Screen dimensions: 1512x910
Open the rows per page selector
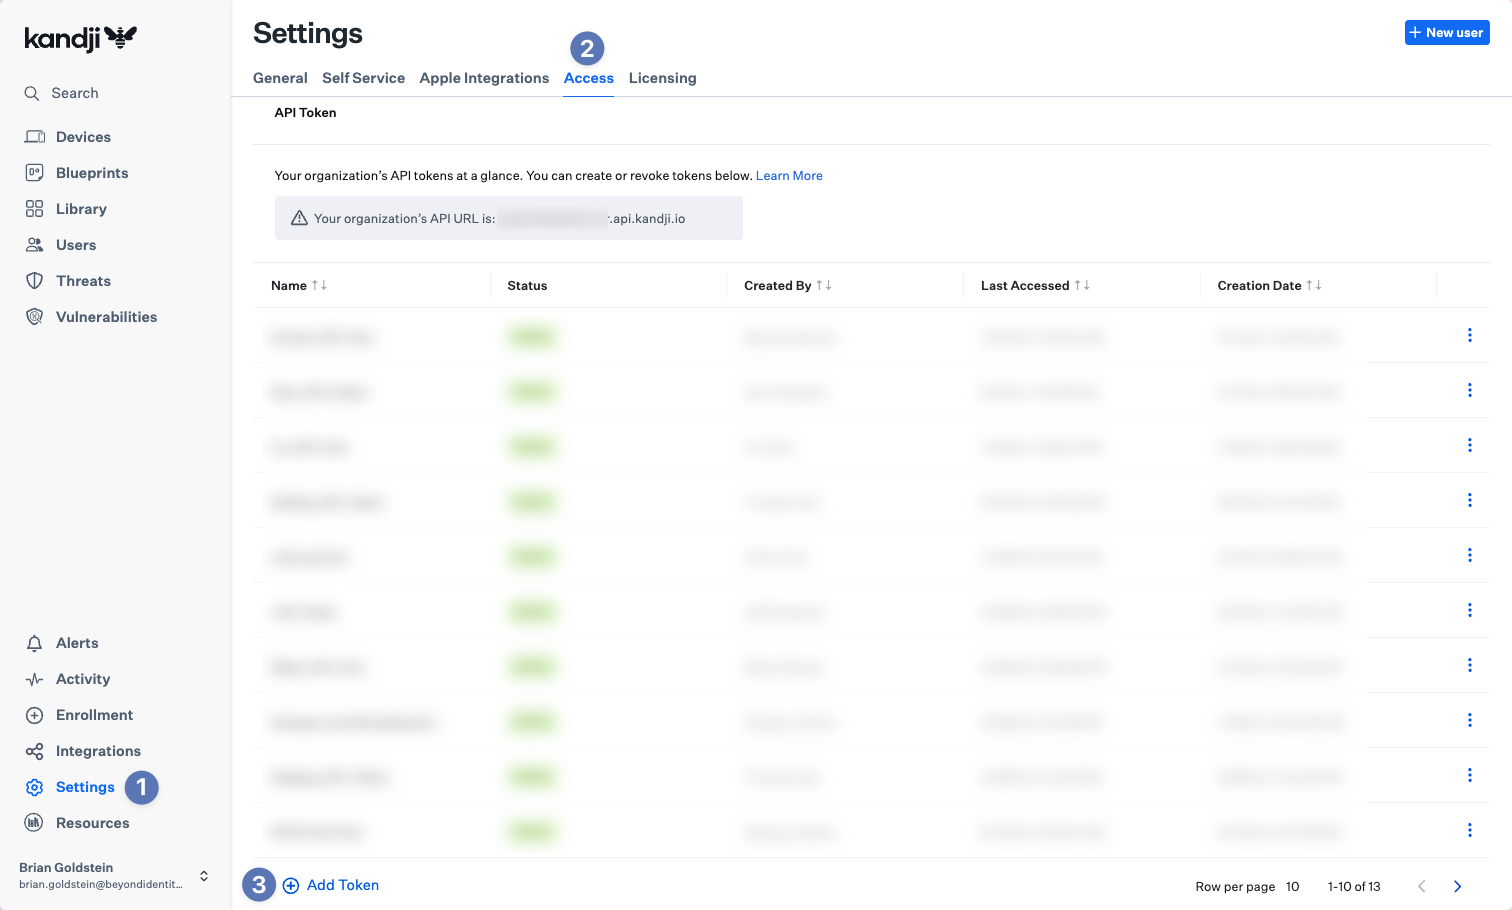click(x=1292, y=886)
